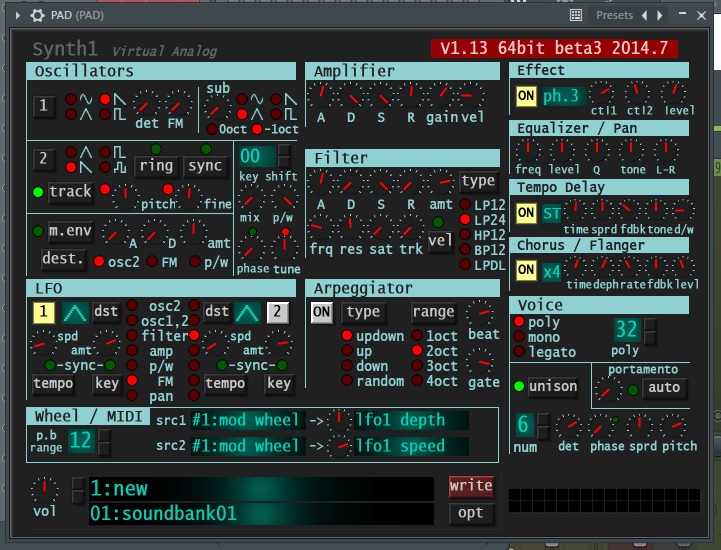
Task: Increase the key shift value stepper
Action: [x=285, y=150]
